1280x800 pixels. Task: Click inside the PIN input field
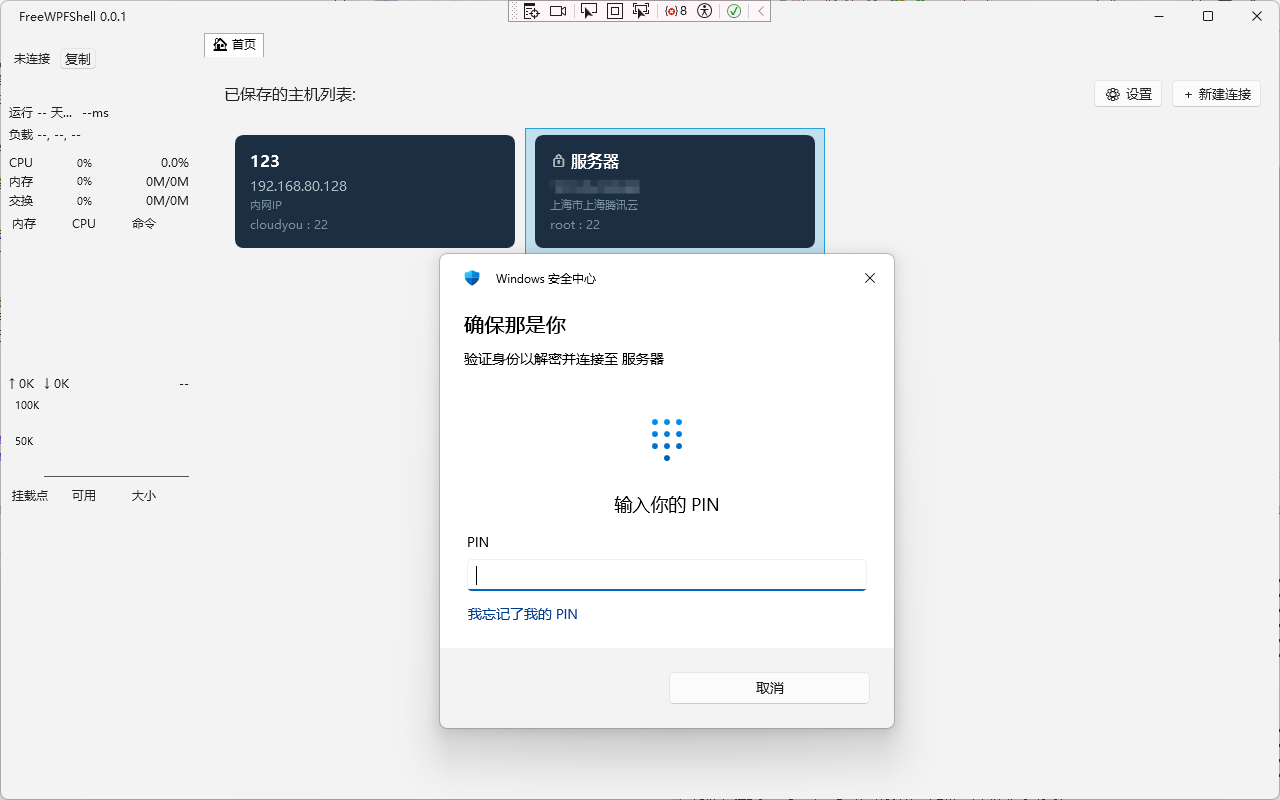[x=666, y=575]
